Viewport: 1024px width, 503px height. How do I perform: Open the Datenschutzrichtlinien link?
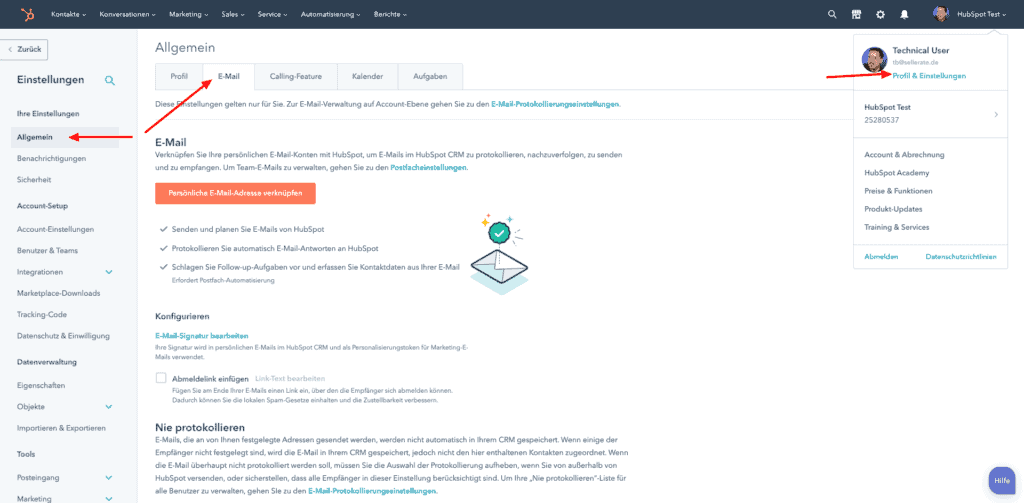tap(961, 257)
